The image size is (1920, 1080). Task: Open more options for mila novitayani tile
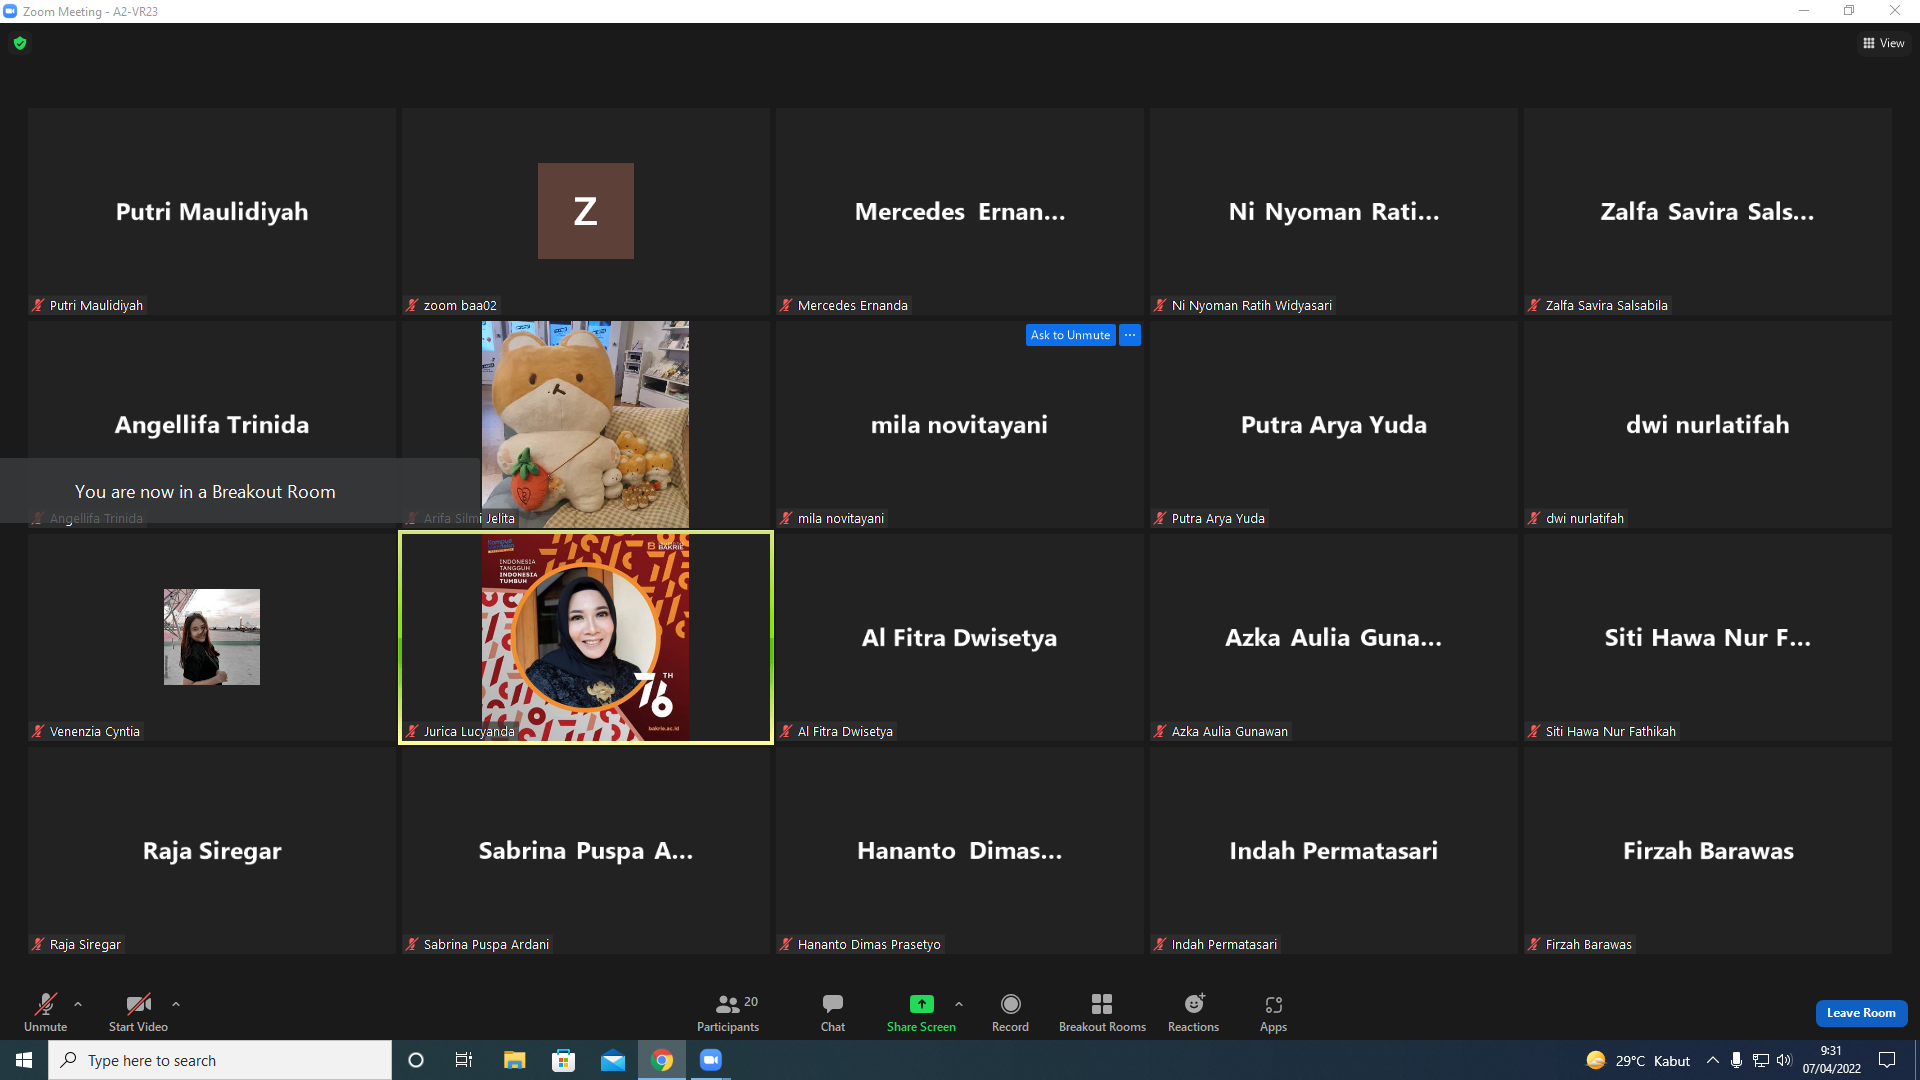click(x=1130, y=335)
